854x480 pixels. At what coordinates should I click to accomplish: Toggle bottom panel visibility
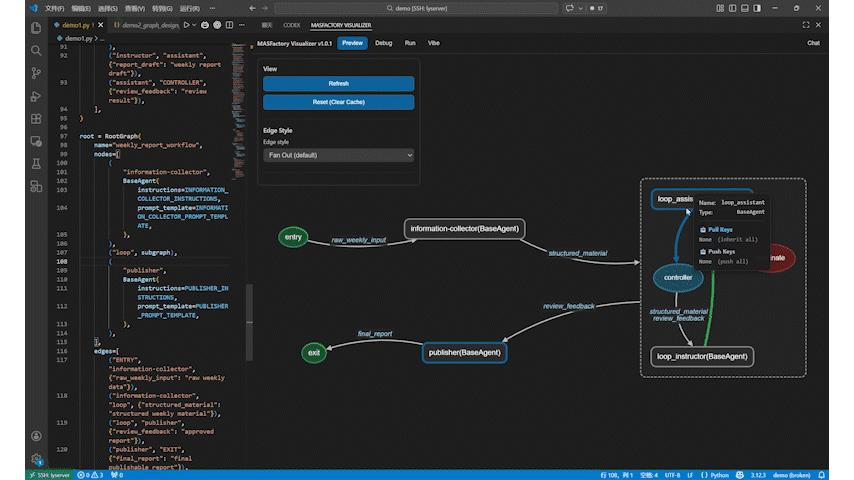pyautogui.click(x=745, y=8)
